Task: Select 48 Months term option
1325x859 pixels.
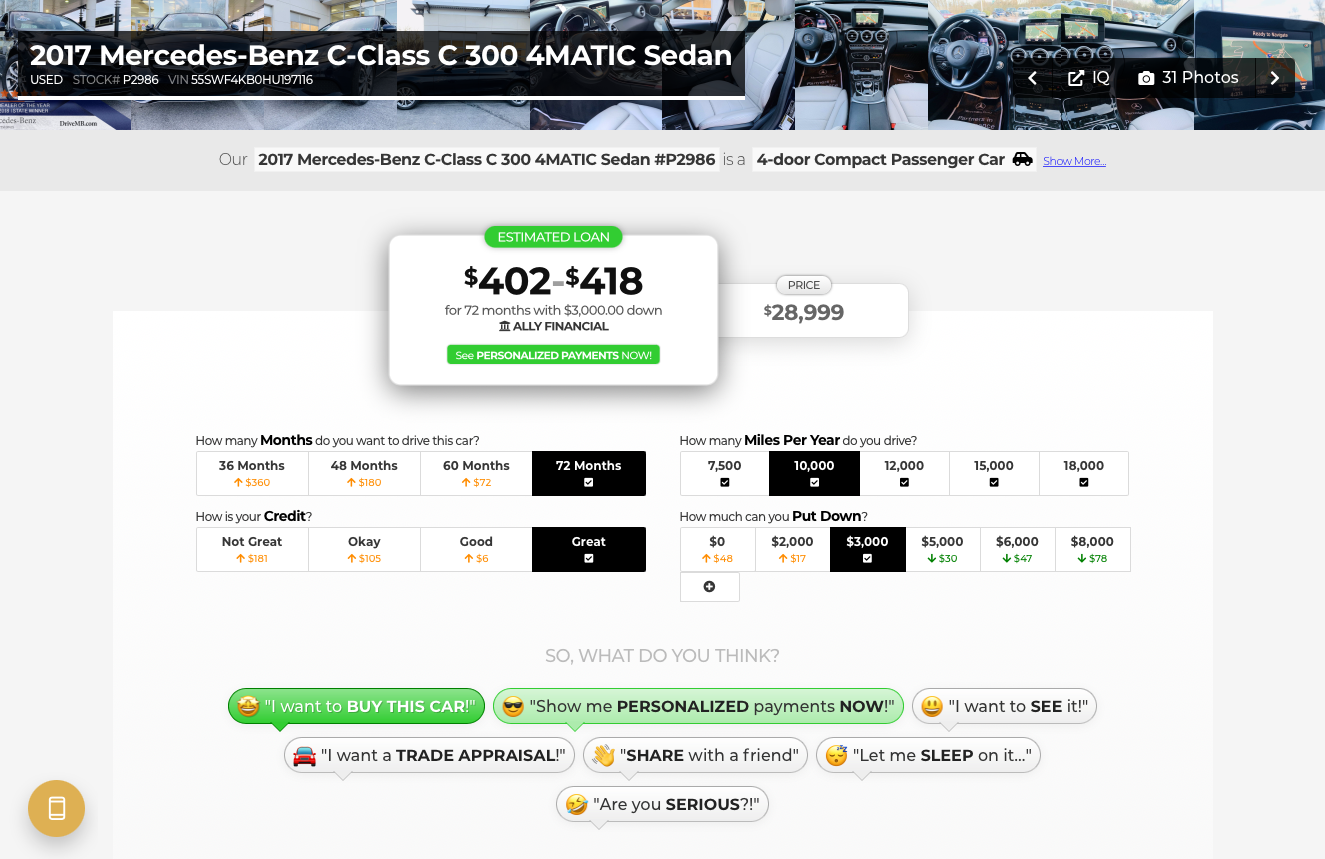Action: point(364,473)
